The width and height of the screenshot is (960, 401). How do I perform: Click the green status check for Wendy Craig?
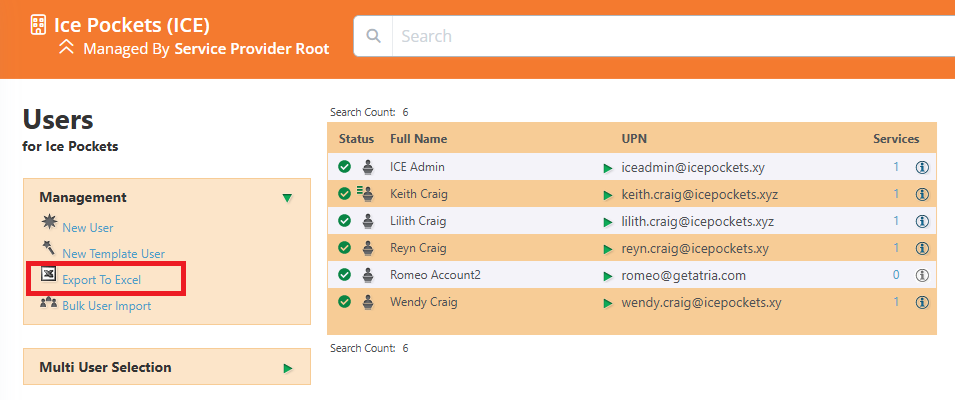pyautogui.click(x=345, y=302)
